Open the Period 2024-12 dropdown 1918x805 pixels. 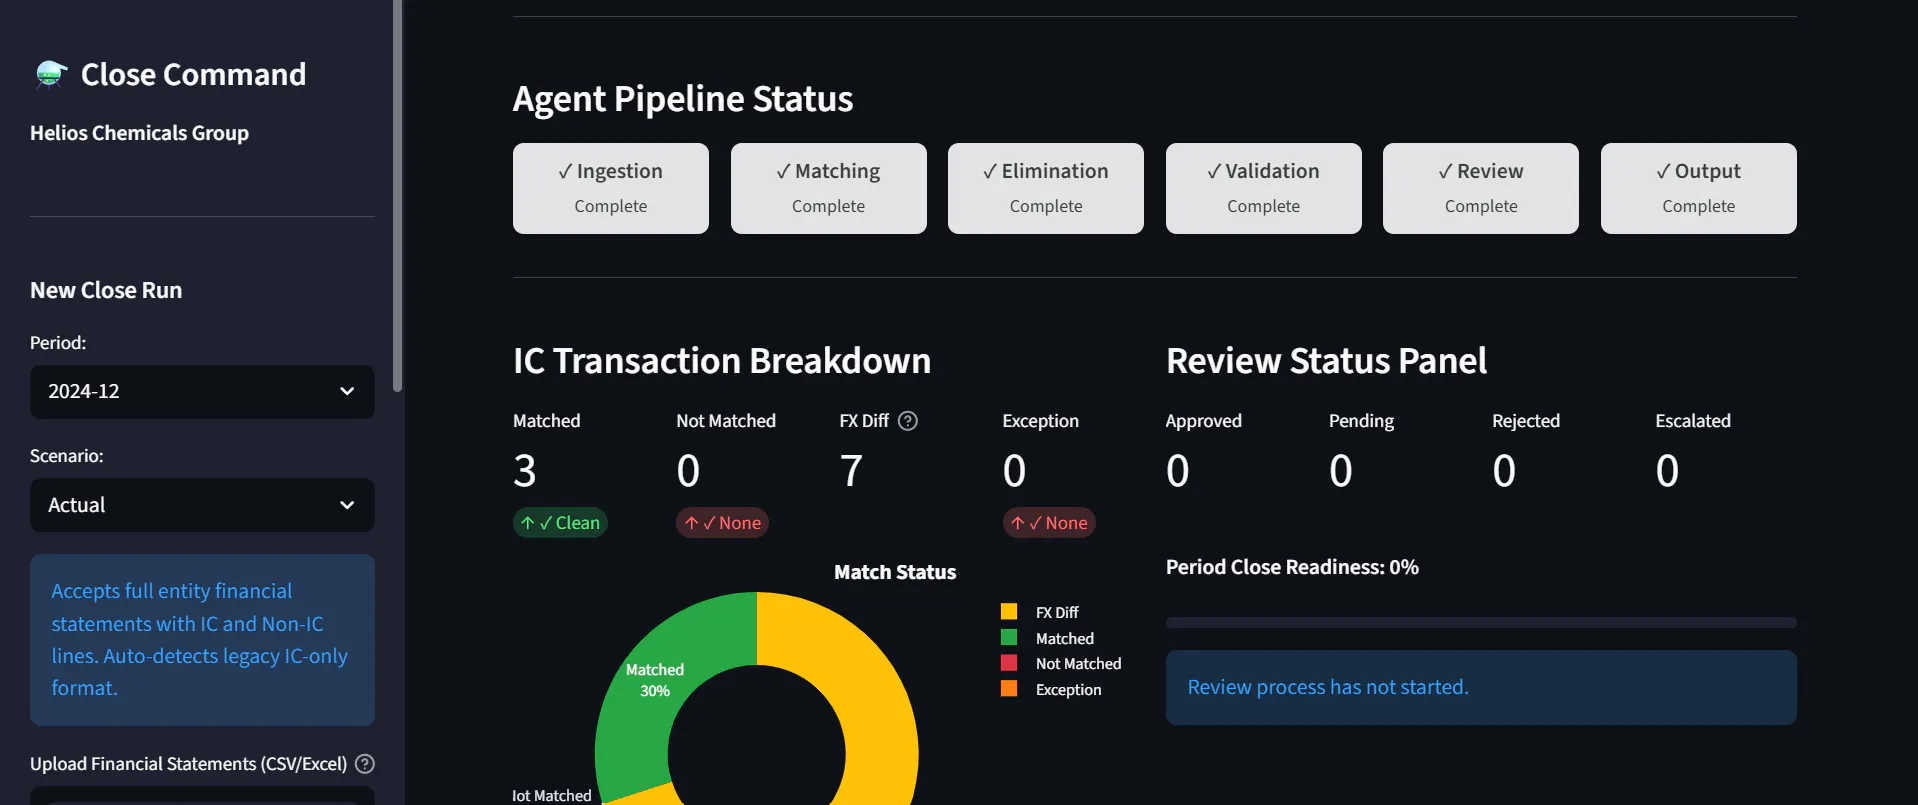(x=202, y=392)
